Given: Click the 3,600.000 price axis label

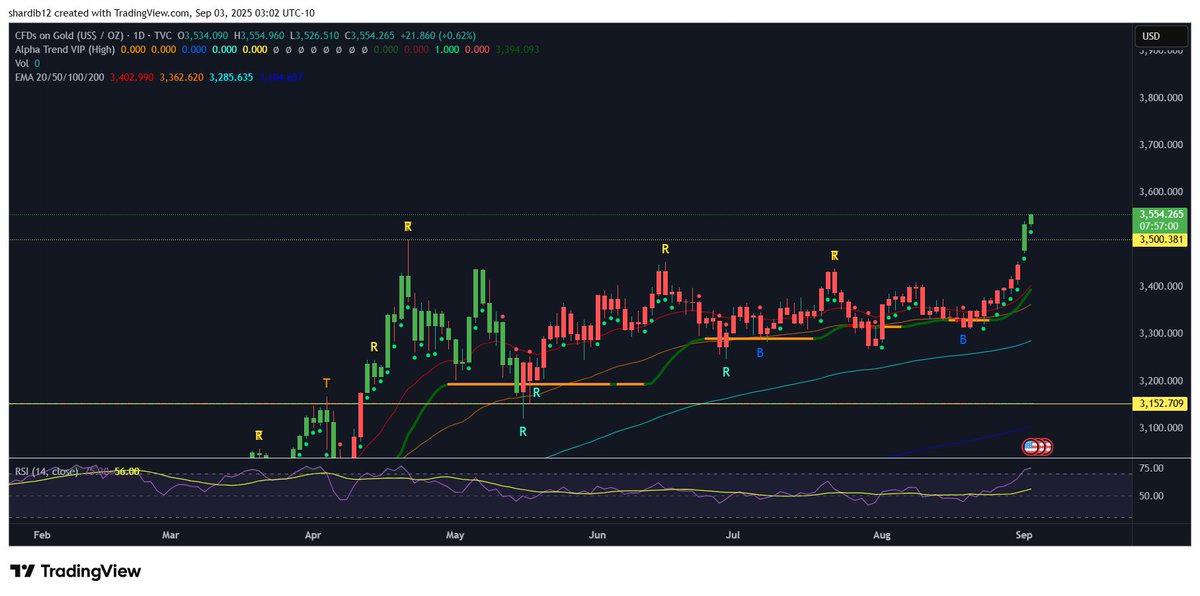Looking at the screenshot, I should [1162, 192].
